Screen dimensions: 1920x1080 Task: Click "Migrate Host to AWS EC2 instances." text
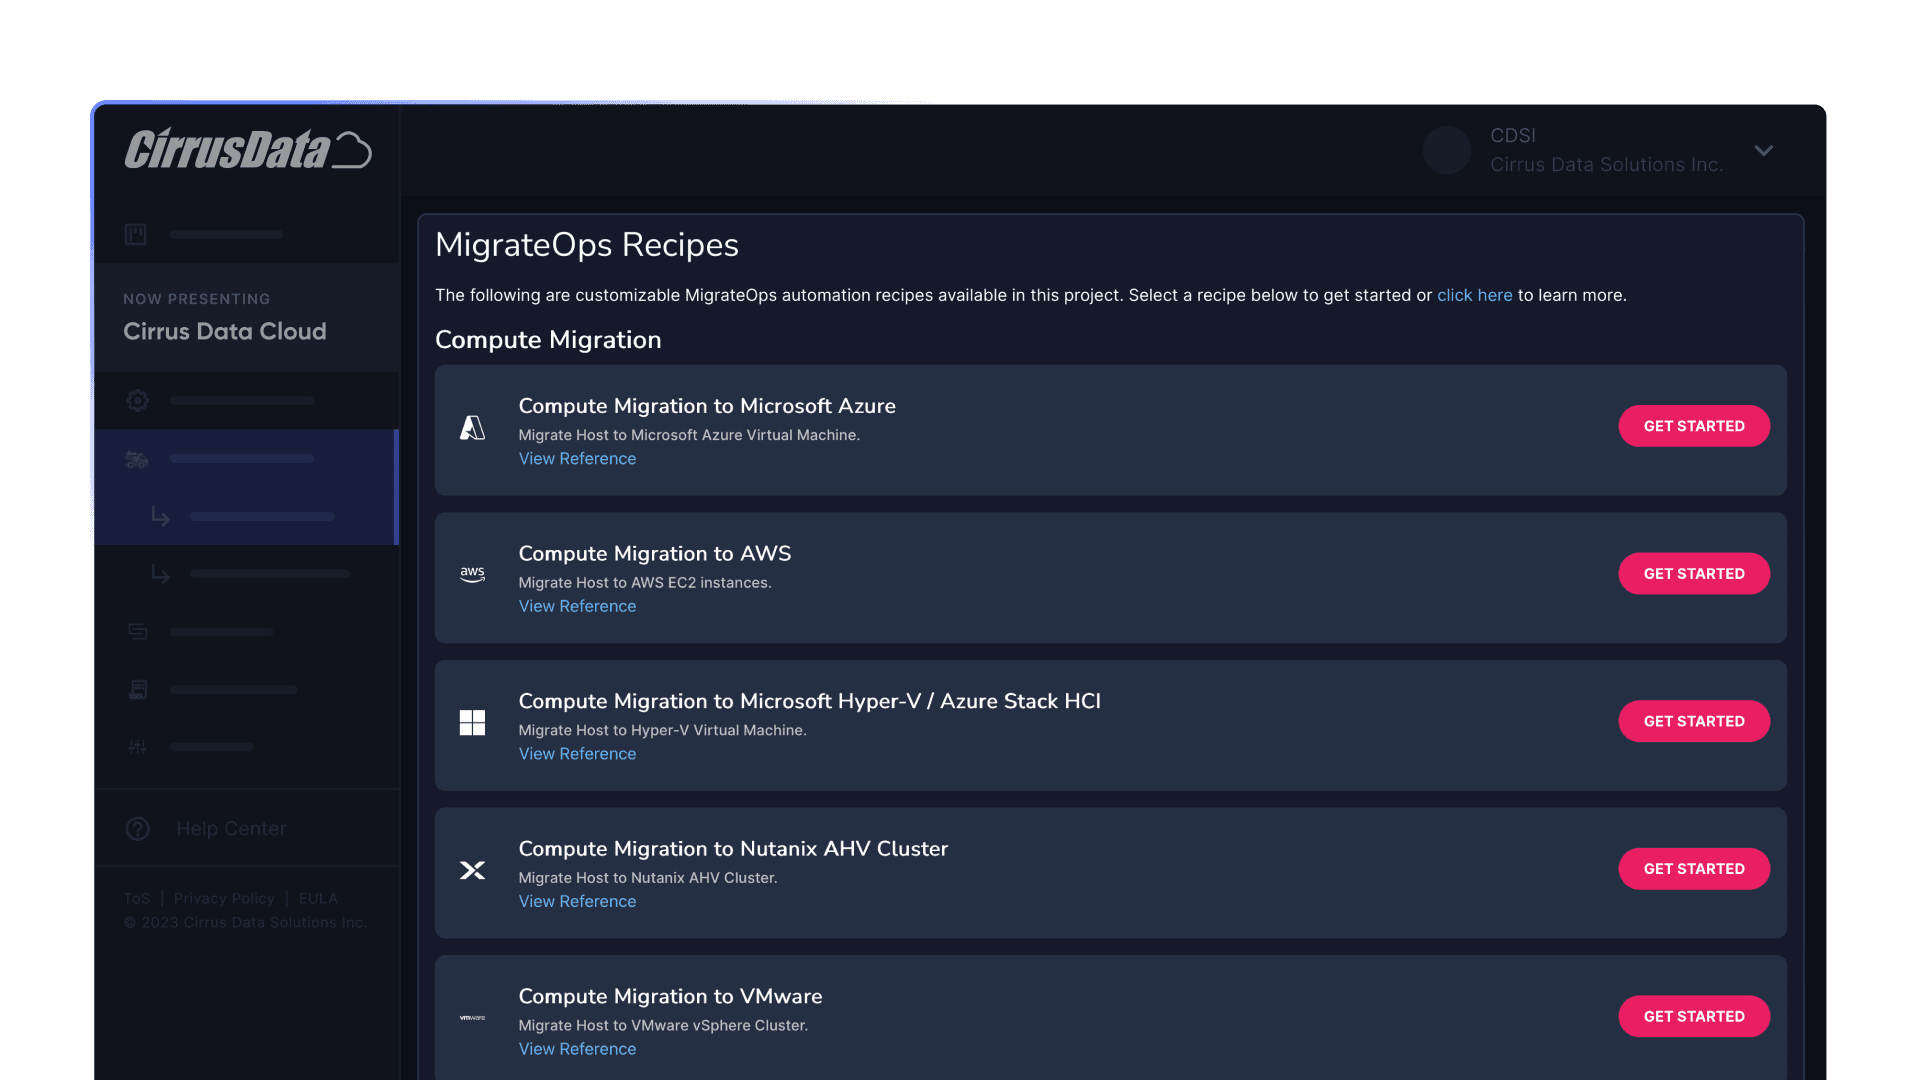pos(645,582)
